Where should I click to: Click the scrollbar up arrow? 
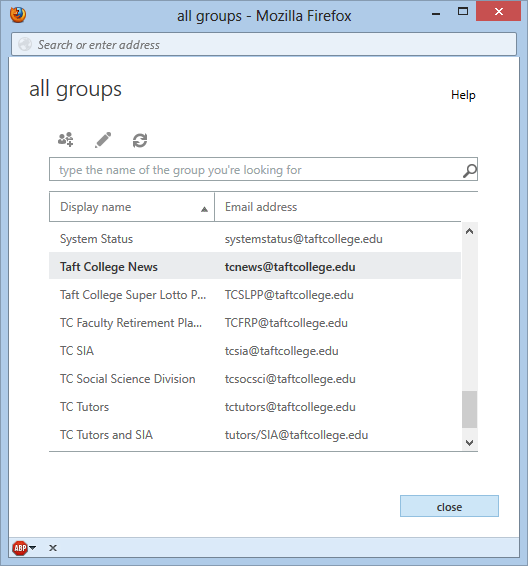[470, 231]
